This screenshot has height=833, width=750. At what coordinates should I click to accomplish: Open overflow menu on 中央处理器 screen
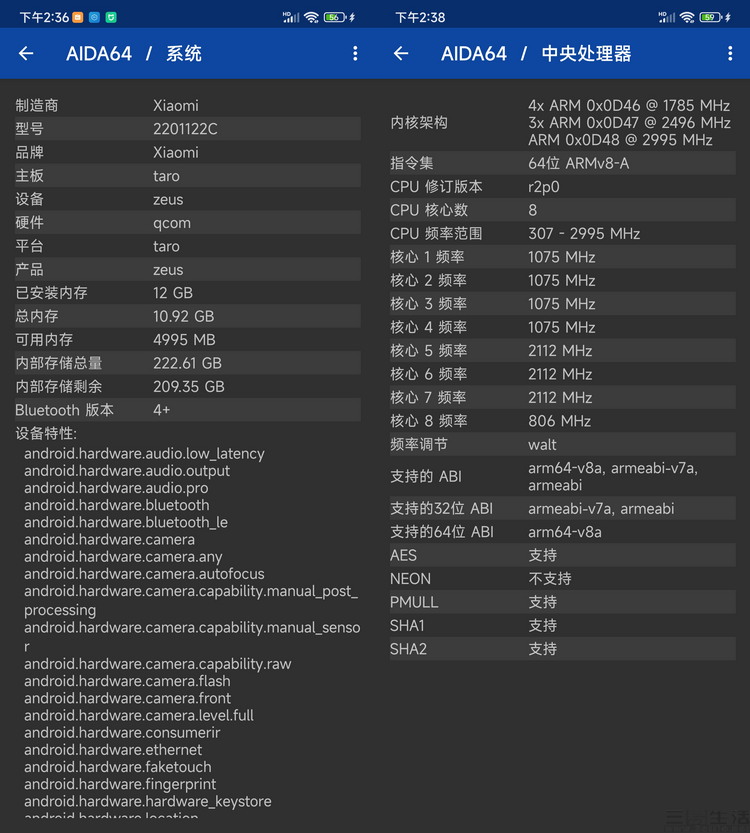pos(730,53)
